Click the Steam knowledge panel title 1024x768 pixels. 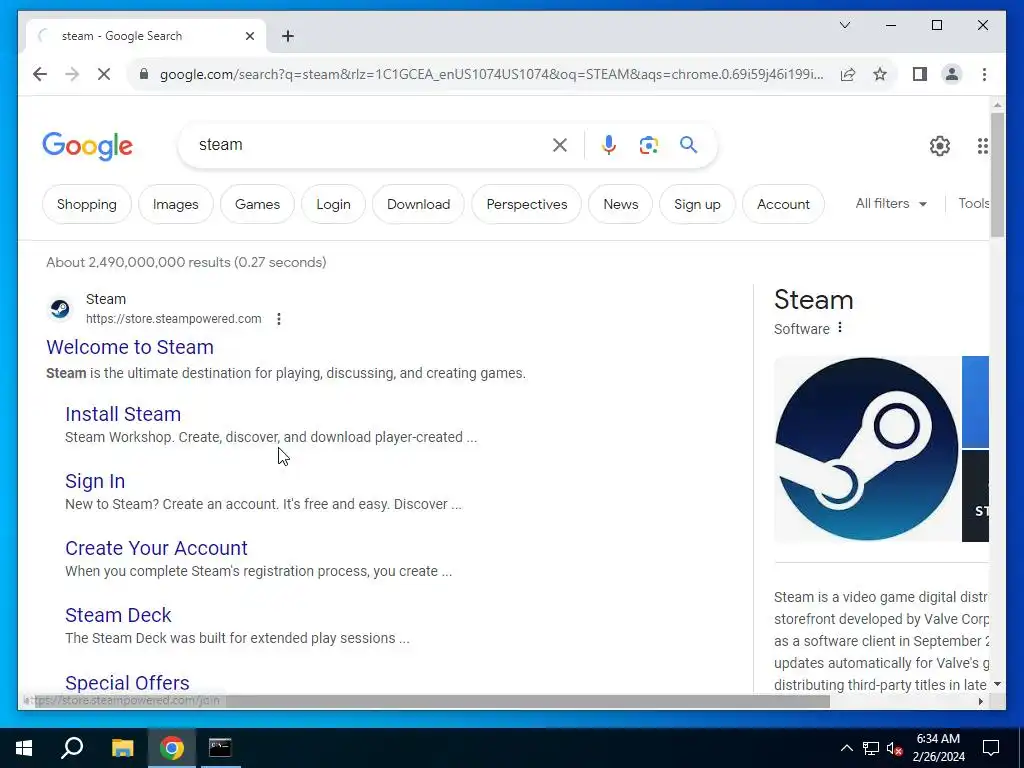(814, 300)
